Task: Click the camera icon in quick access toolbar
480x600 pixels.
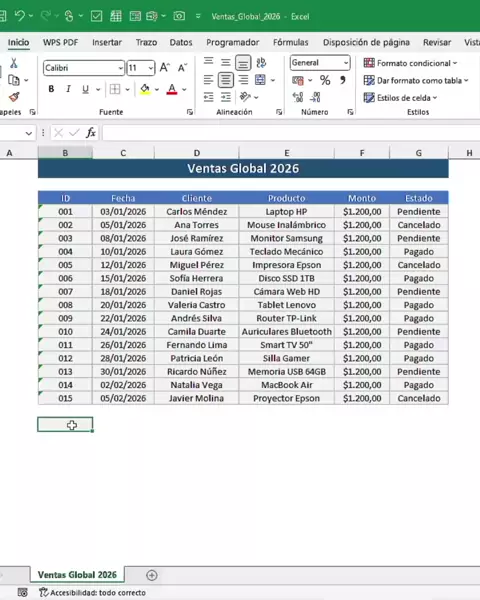Action: (x=179, y=16)
